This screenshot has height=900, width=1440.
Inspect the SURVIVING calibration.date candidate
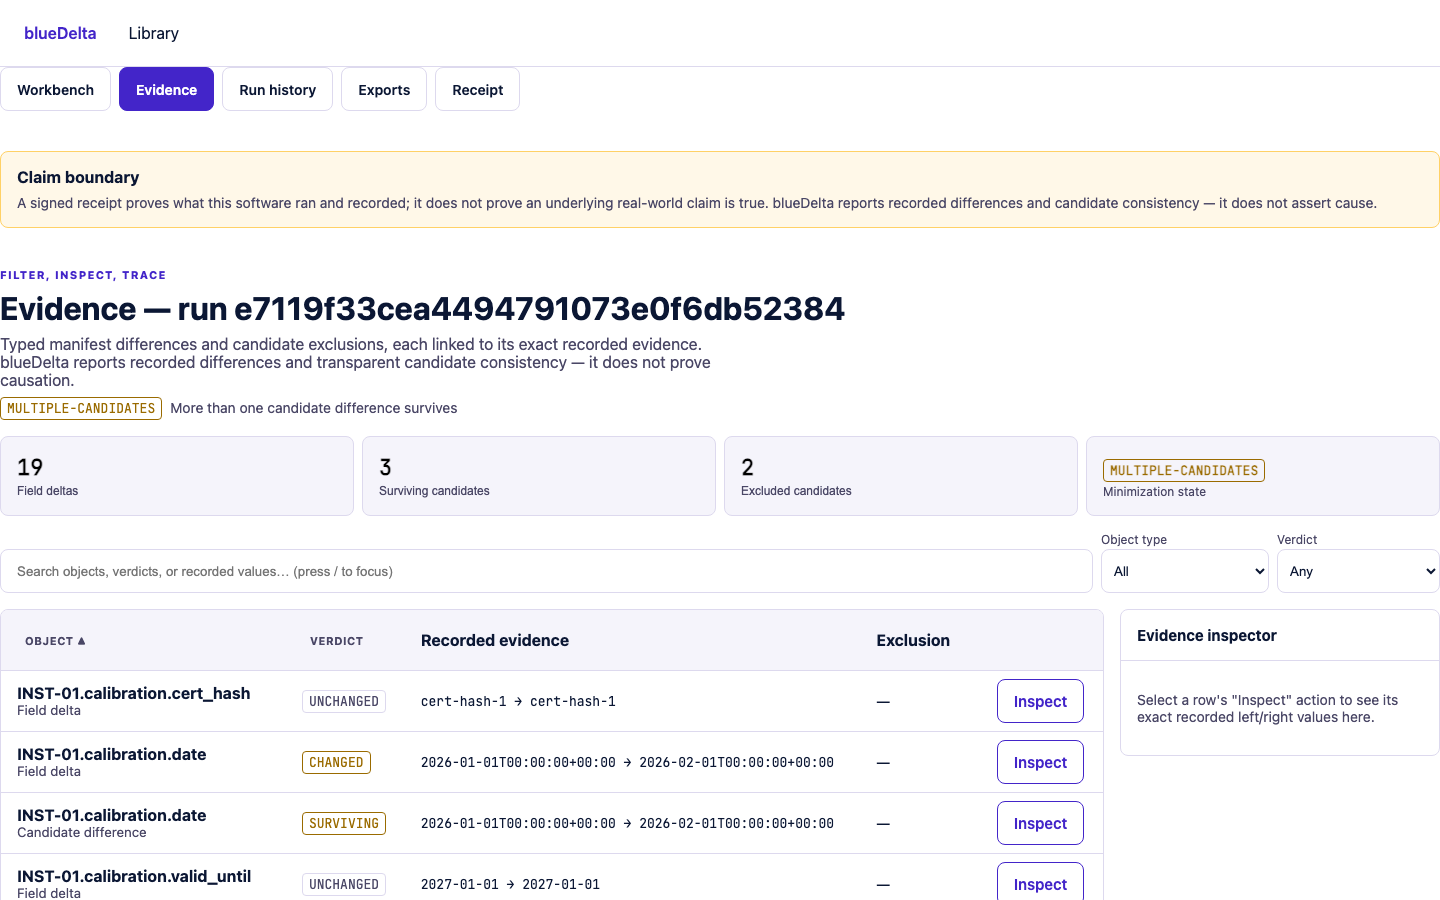tap(1040, 823)
